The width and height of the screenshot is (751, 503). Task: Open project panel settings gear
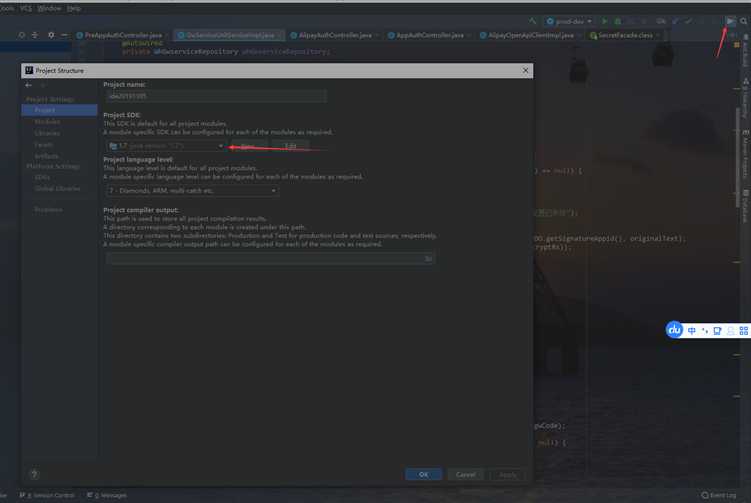pyautogui.click(x=51, y=35)
